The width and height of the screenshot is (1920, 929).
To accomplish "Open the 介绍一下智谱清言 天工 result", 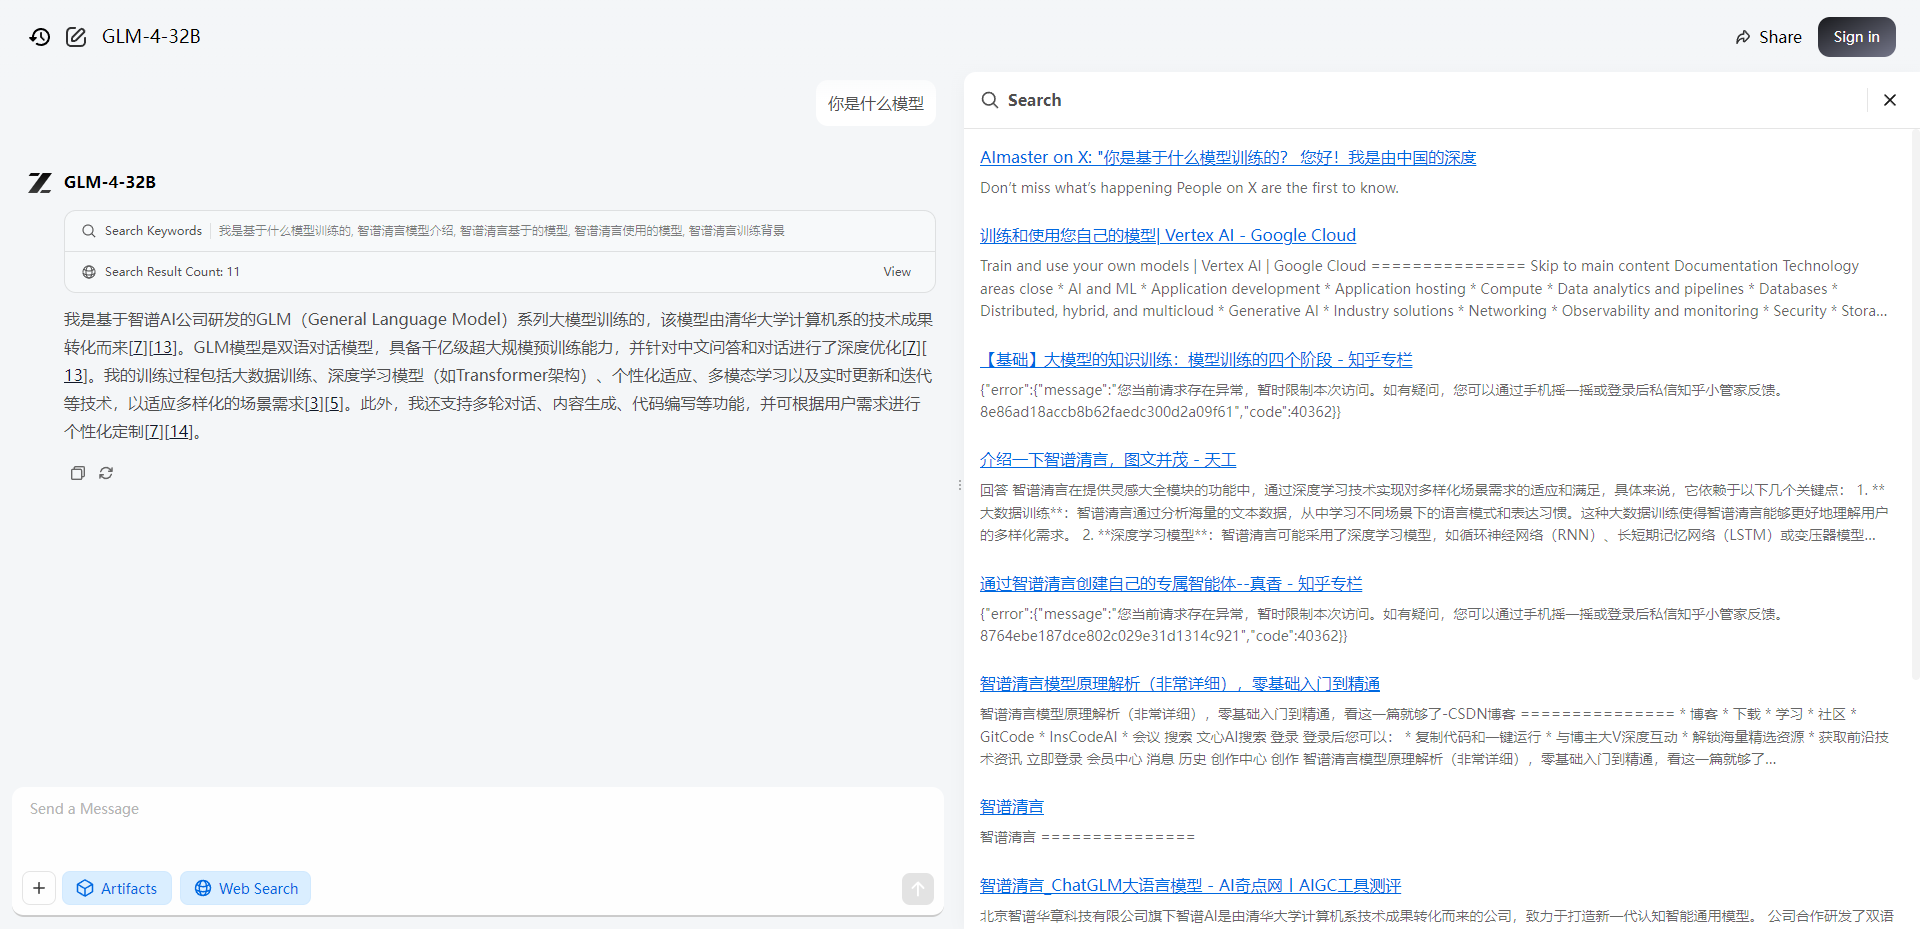I will tap(1108, 460).
